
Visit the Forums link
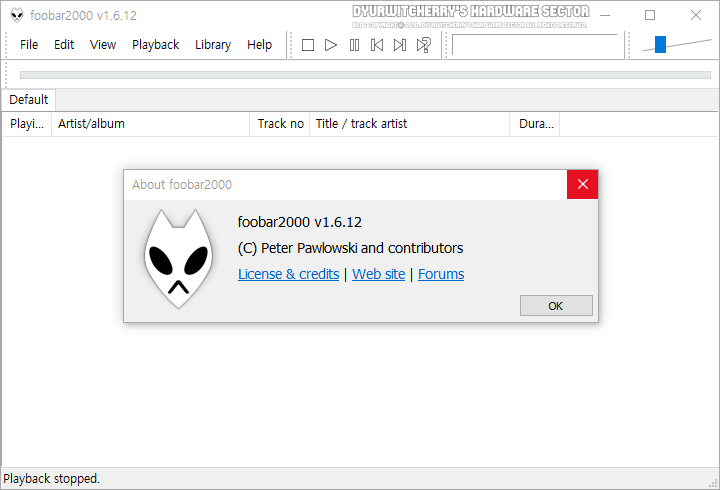(441, 274)
